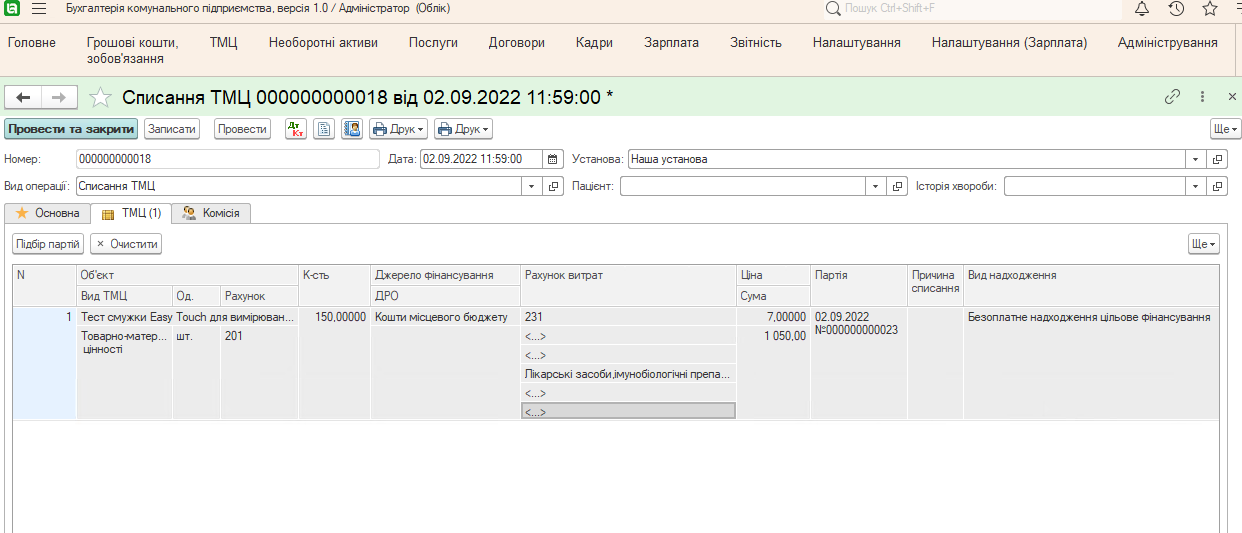Click into the Номер input field
The image size is (1242, 533).
tap(227, 159)
